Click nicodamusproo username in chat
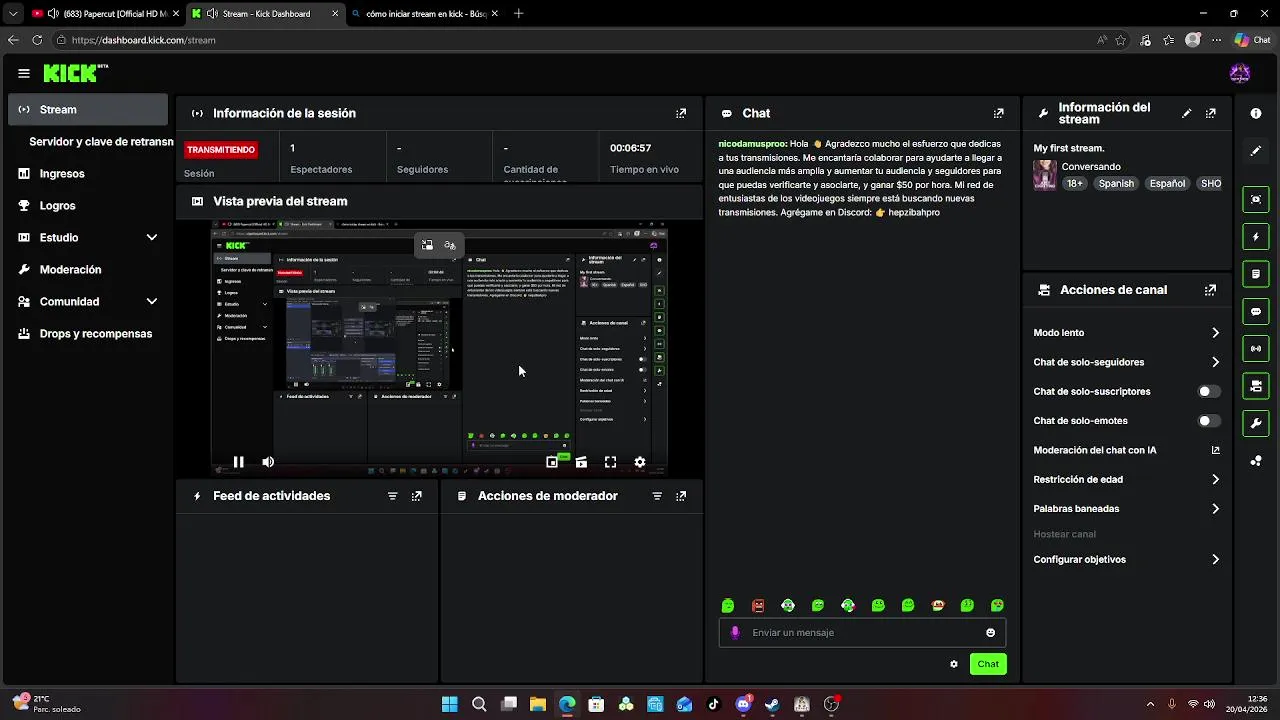 pos(752,144)
